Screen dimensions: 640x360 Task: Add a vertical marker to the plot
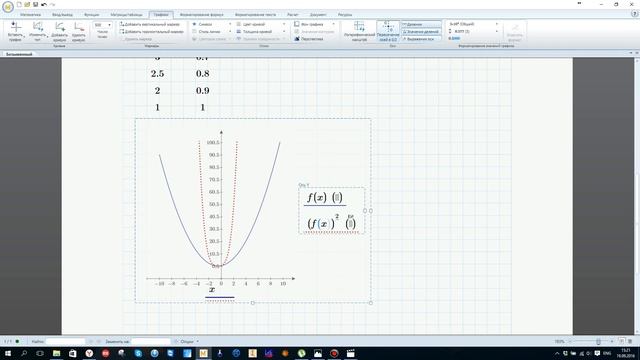pos(151,24)
